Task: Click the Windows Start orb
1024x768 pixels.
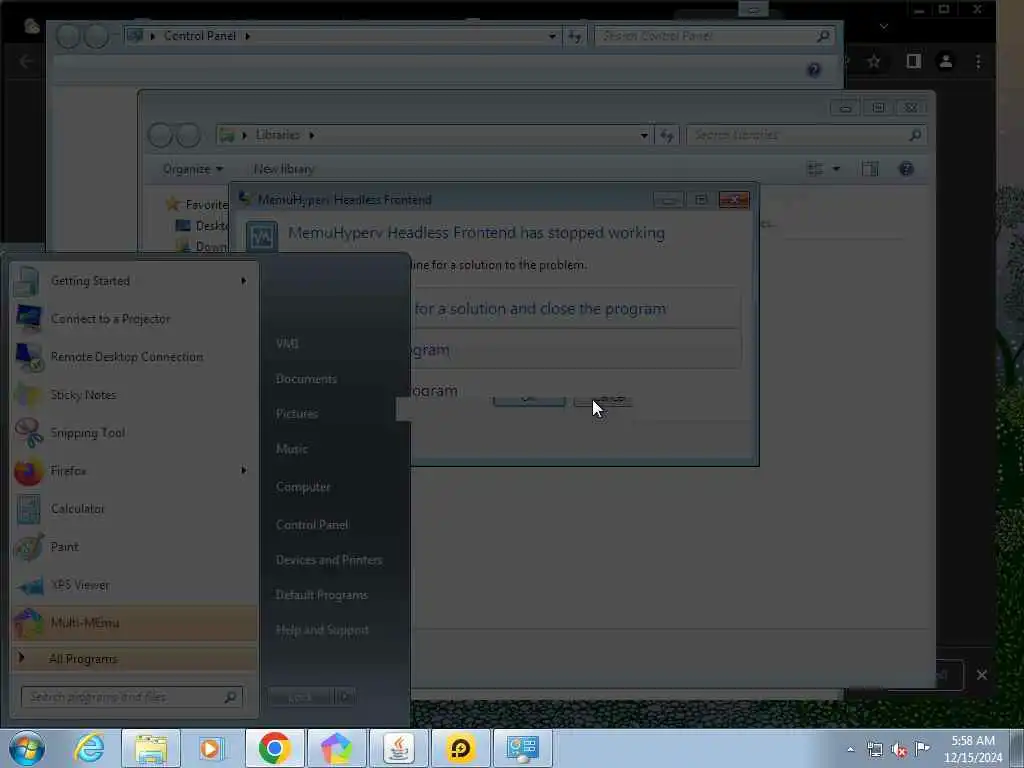Action: click(x=27, y=748)
